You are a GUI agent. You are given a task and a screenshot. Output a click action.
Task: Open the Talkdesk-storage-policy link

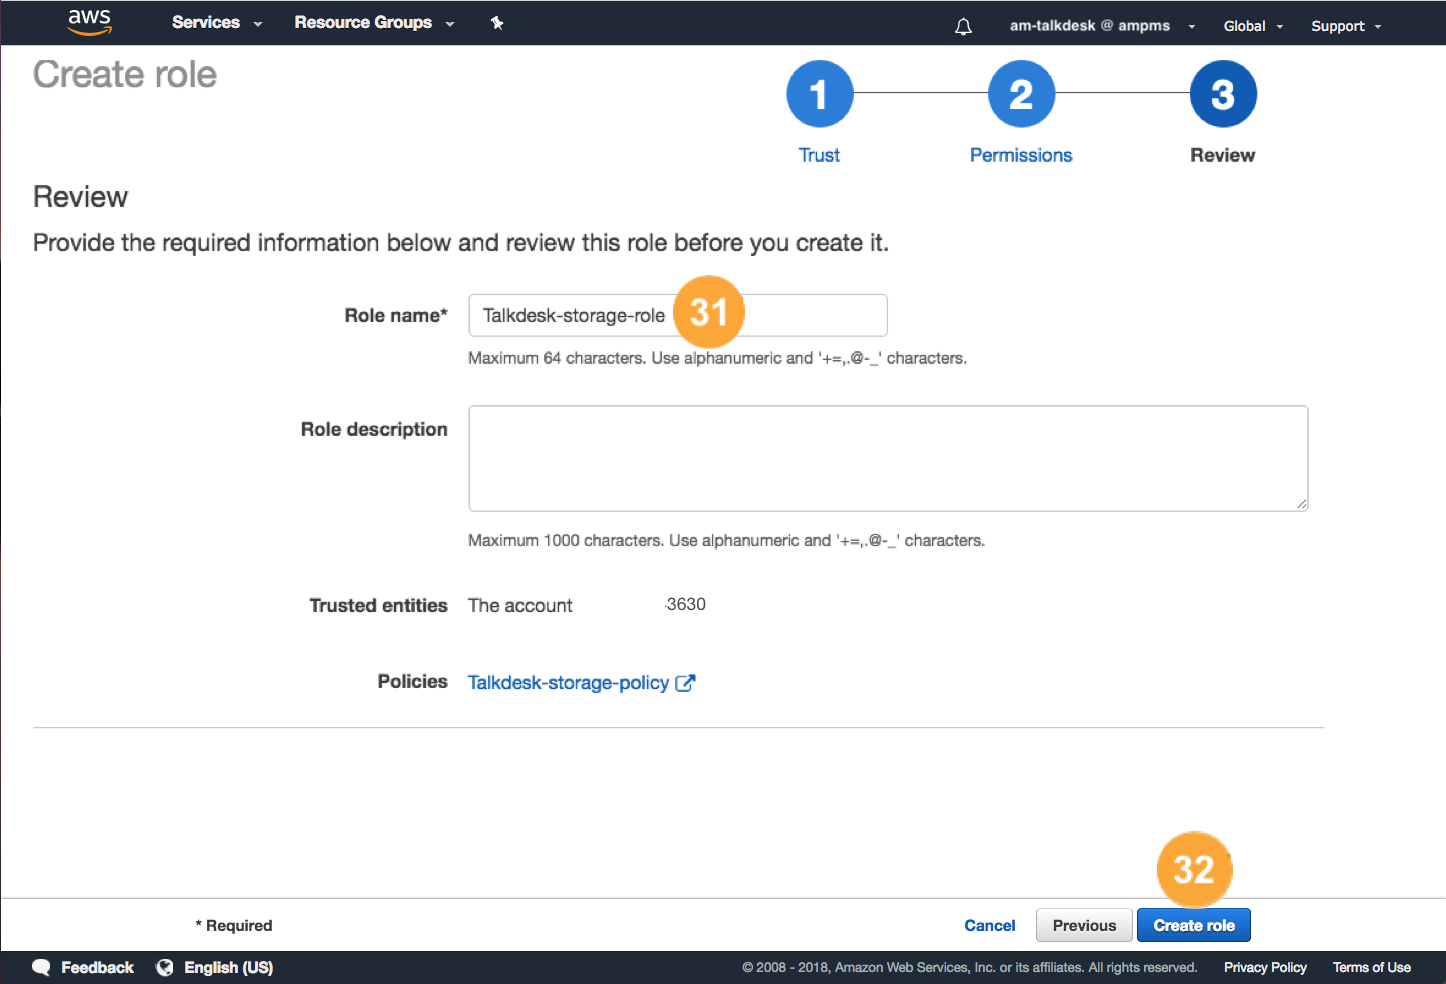click(568, 682)
